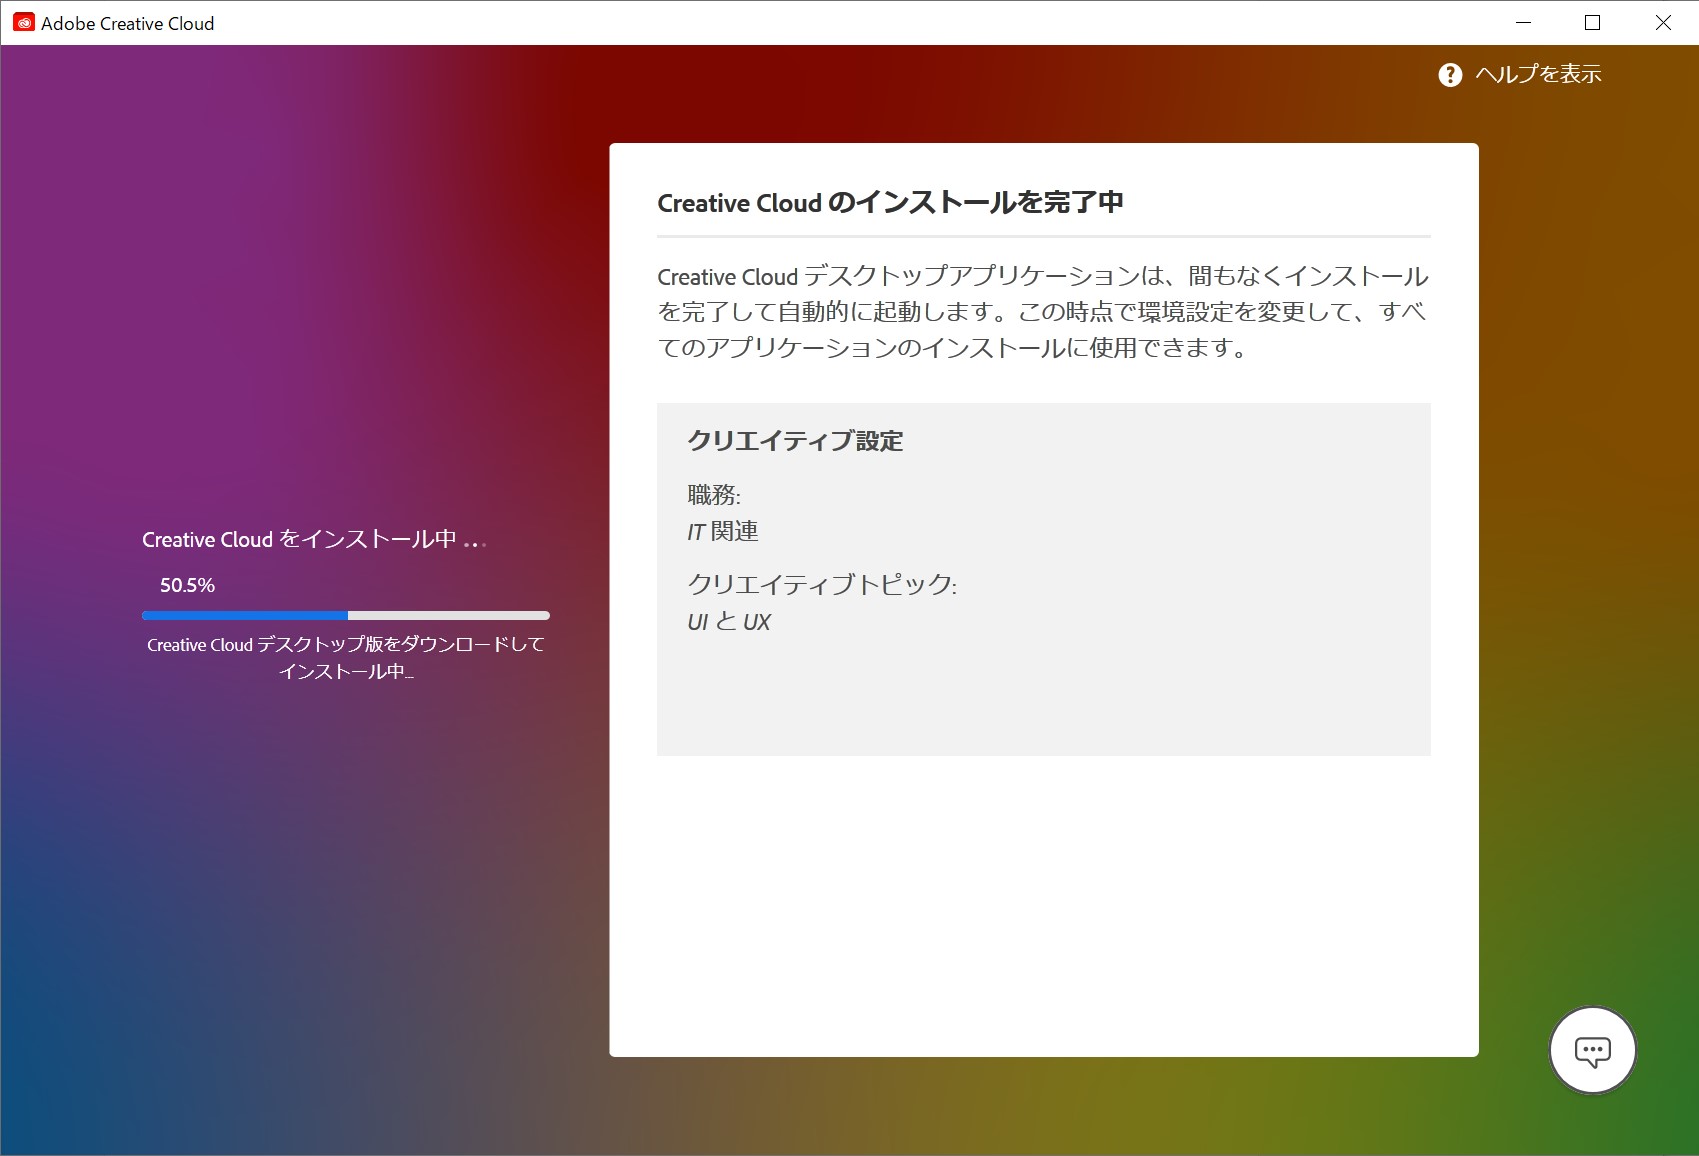1699x1156 pixels.
Task: Click the 'Creative Cloud のインストールを完了中' heading
Action: coord(890,203)
